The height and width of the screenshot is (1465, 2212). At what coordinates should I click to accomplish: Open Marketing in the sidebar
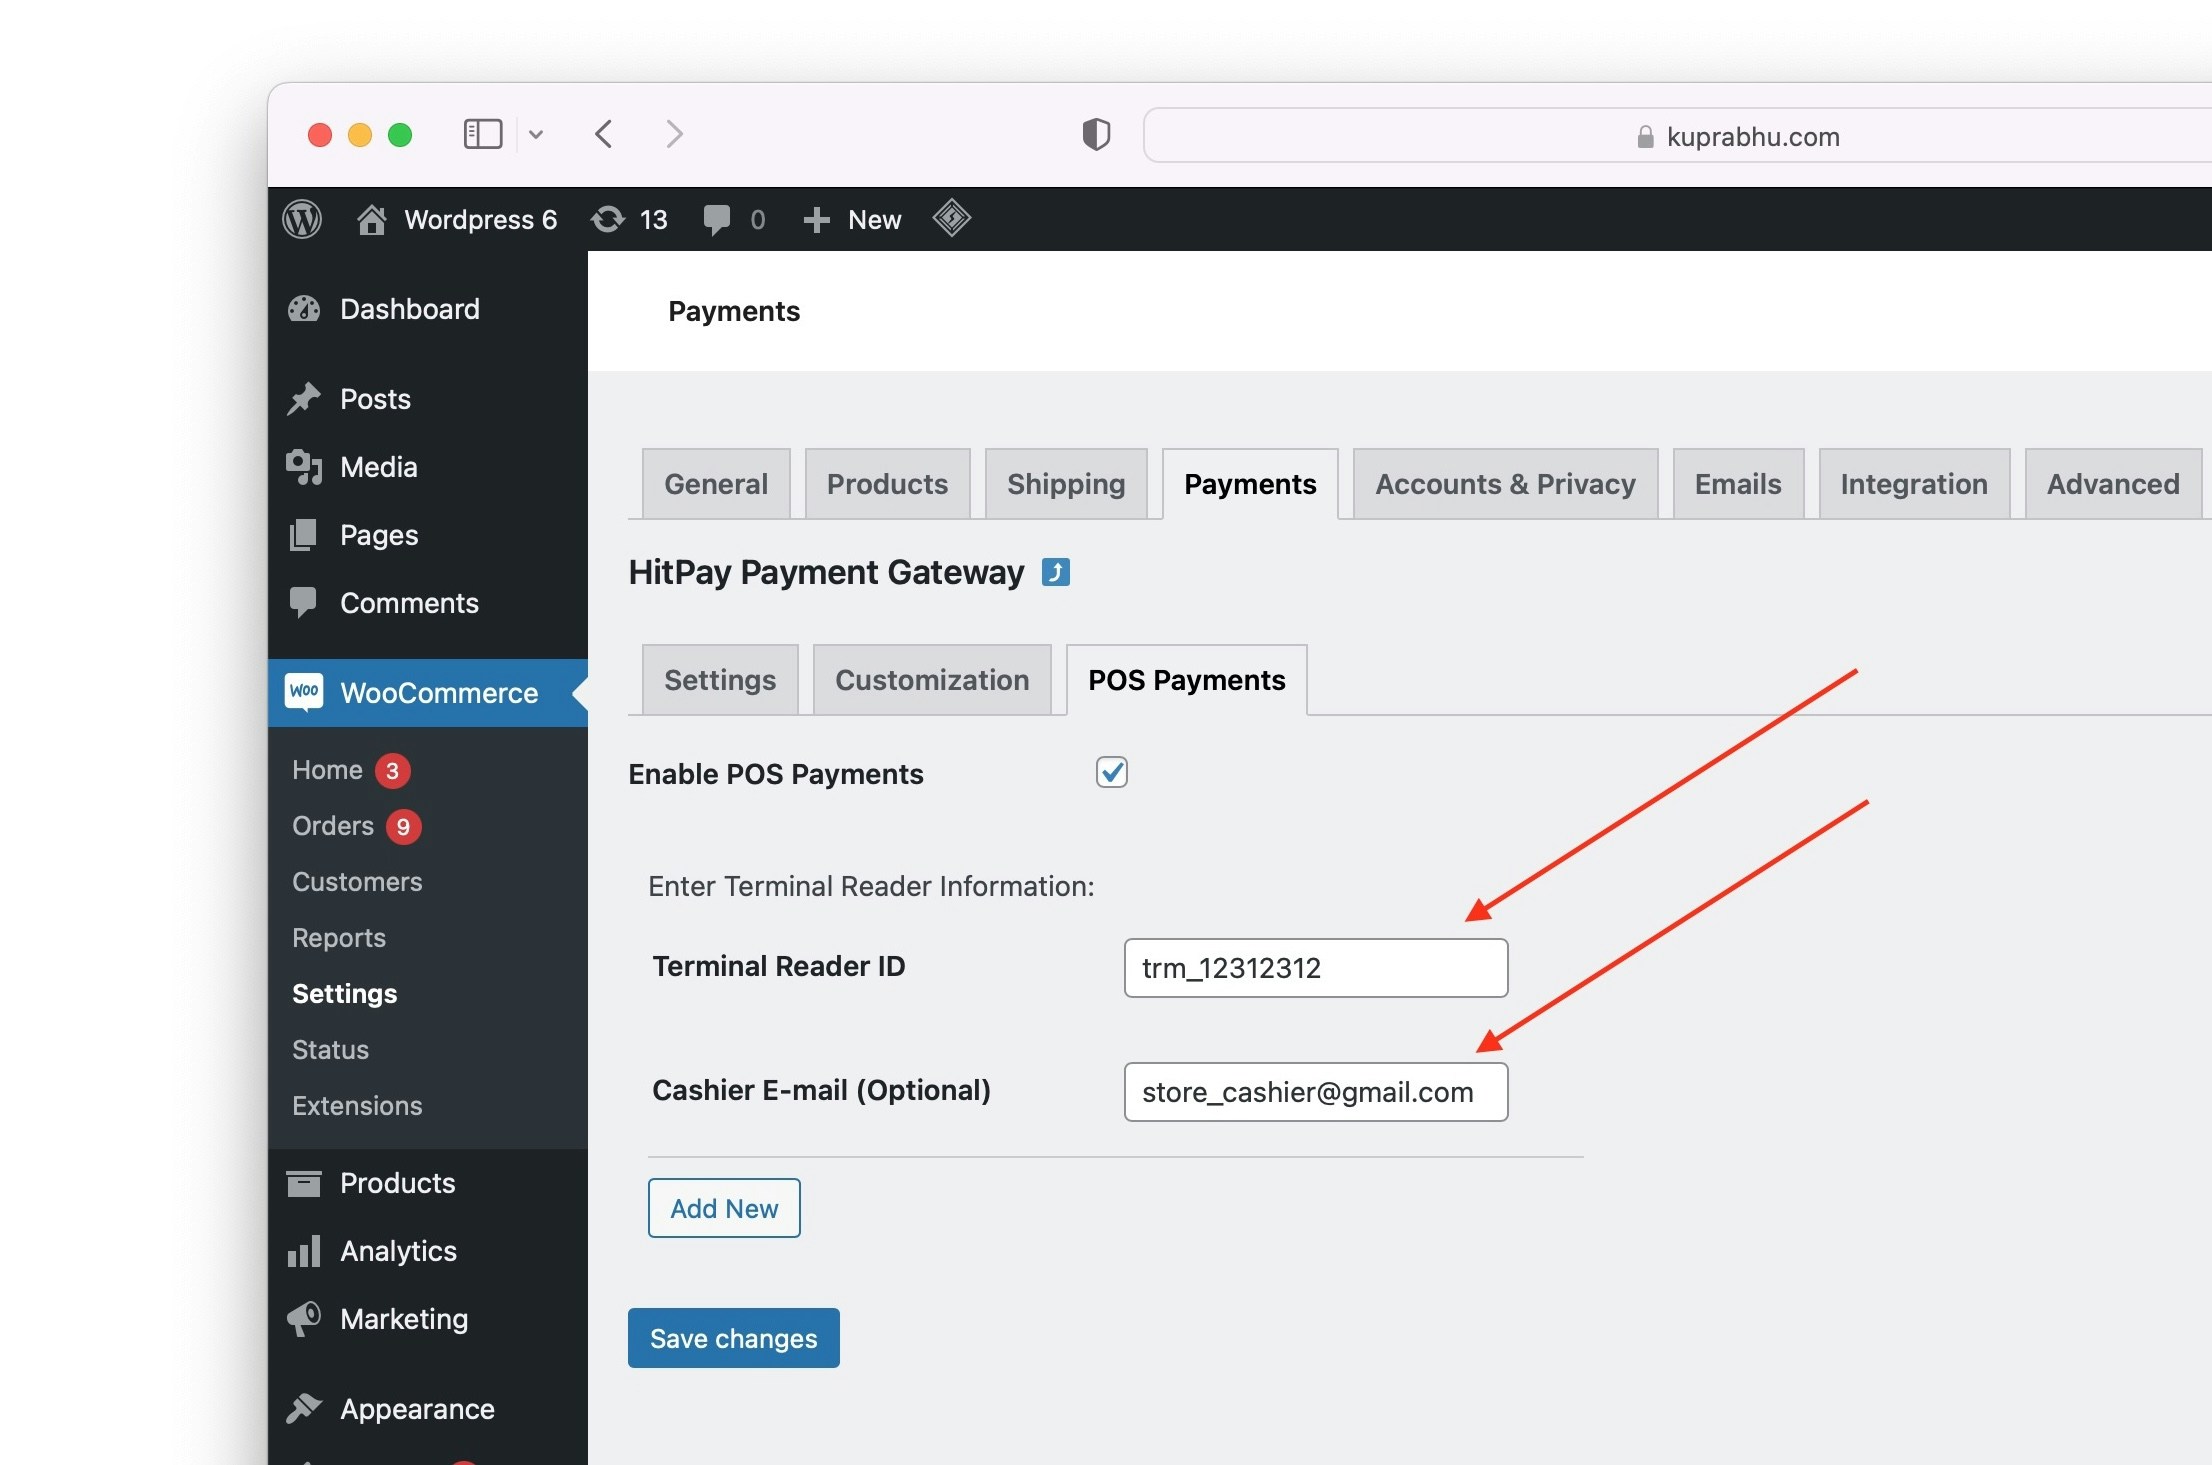pos(428,1319)
